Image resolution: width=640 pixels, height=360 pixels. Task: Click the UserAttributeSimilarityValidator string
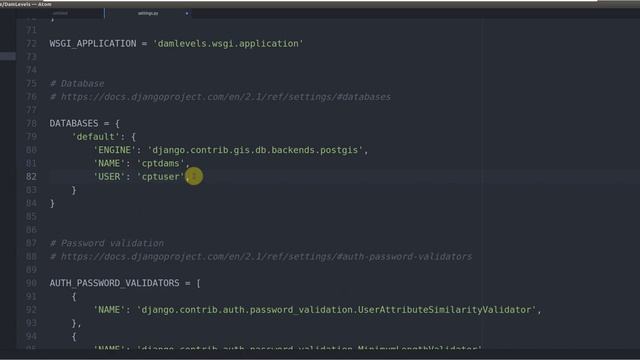(336, 310)
